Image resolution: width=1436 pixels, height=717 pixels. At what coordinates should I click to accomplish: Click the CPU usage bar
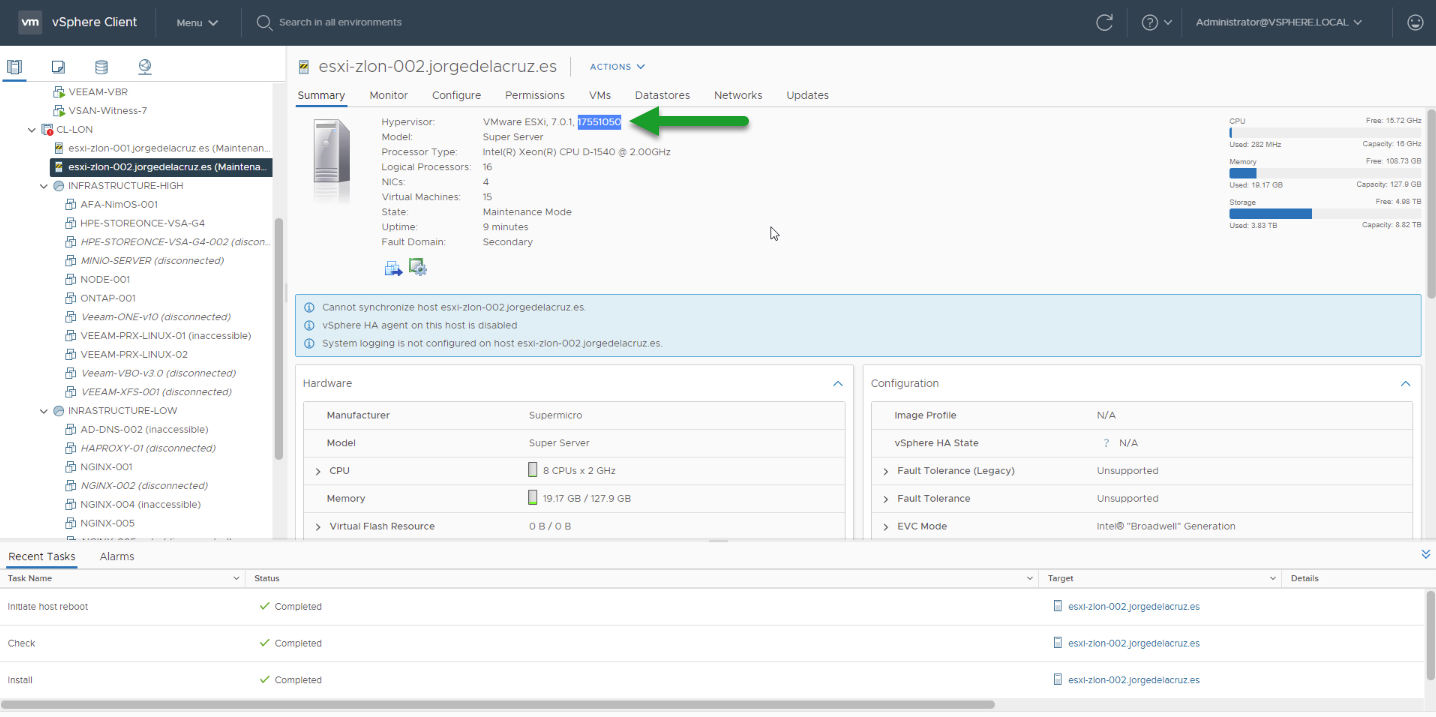(1325, 132)
